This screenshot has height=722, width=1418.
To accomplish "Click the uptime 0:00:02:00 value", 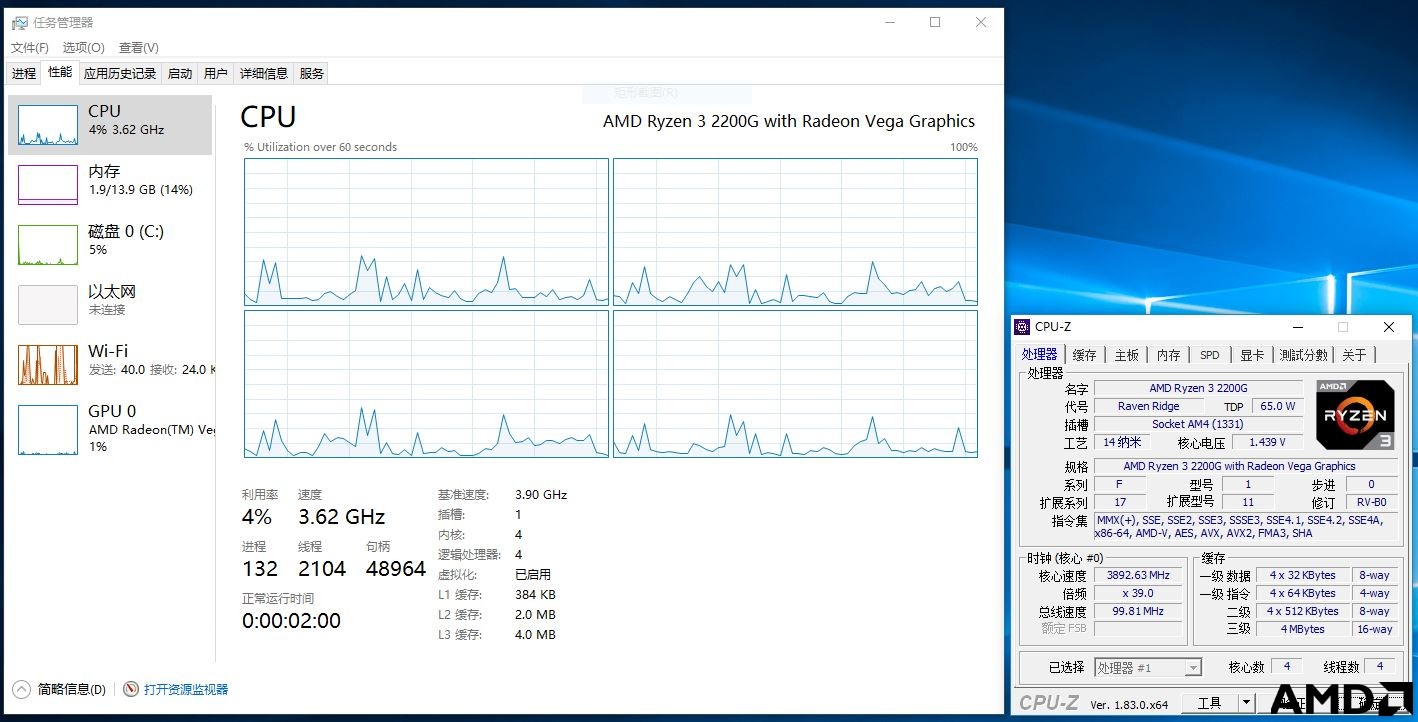I will pyautogui.click(x=291, y=621).
